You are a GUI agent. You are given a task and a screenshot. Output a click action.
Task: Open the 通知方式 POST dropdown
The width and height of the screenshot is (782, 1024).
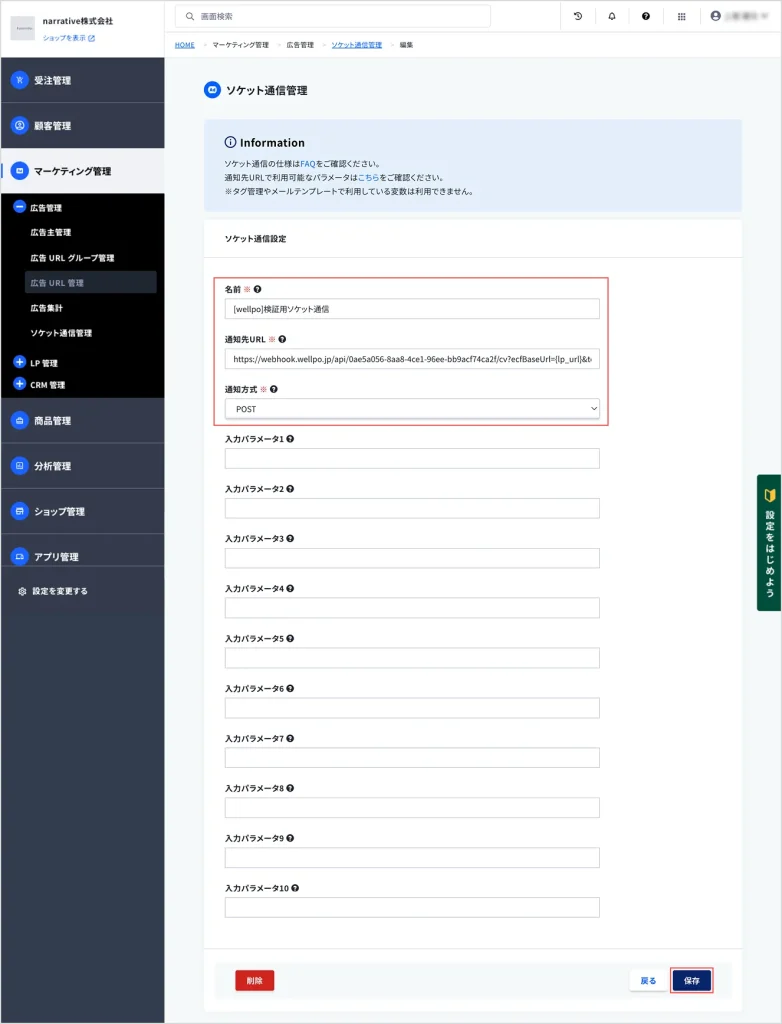(x=412, y=409)
